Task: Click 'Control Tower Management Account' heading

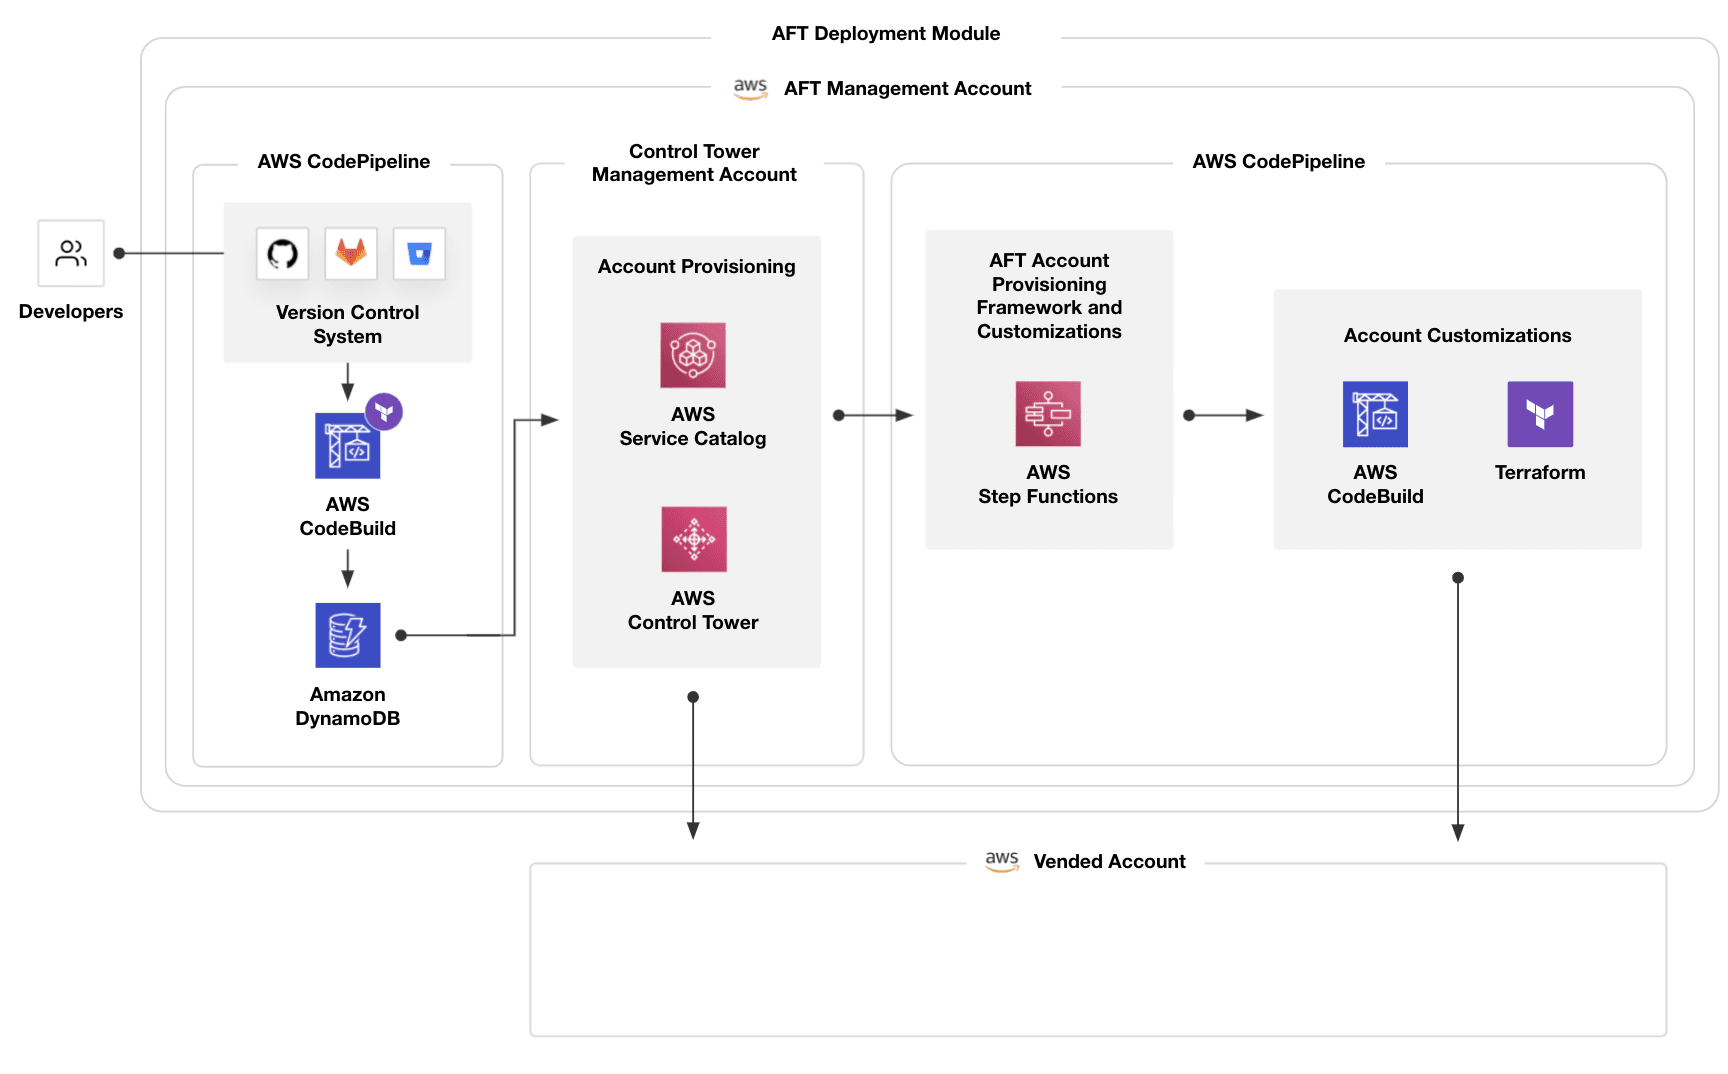Action: point(694,163)
